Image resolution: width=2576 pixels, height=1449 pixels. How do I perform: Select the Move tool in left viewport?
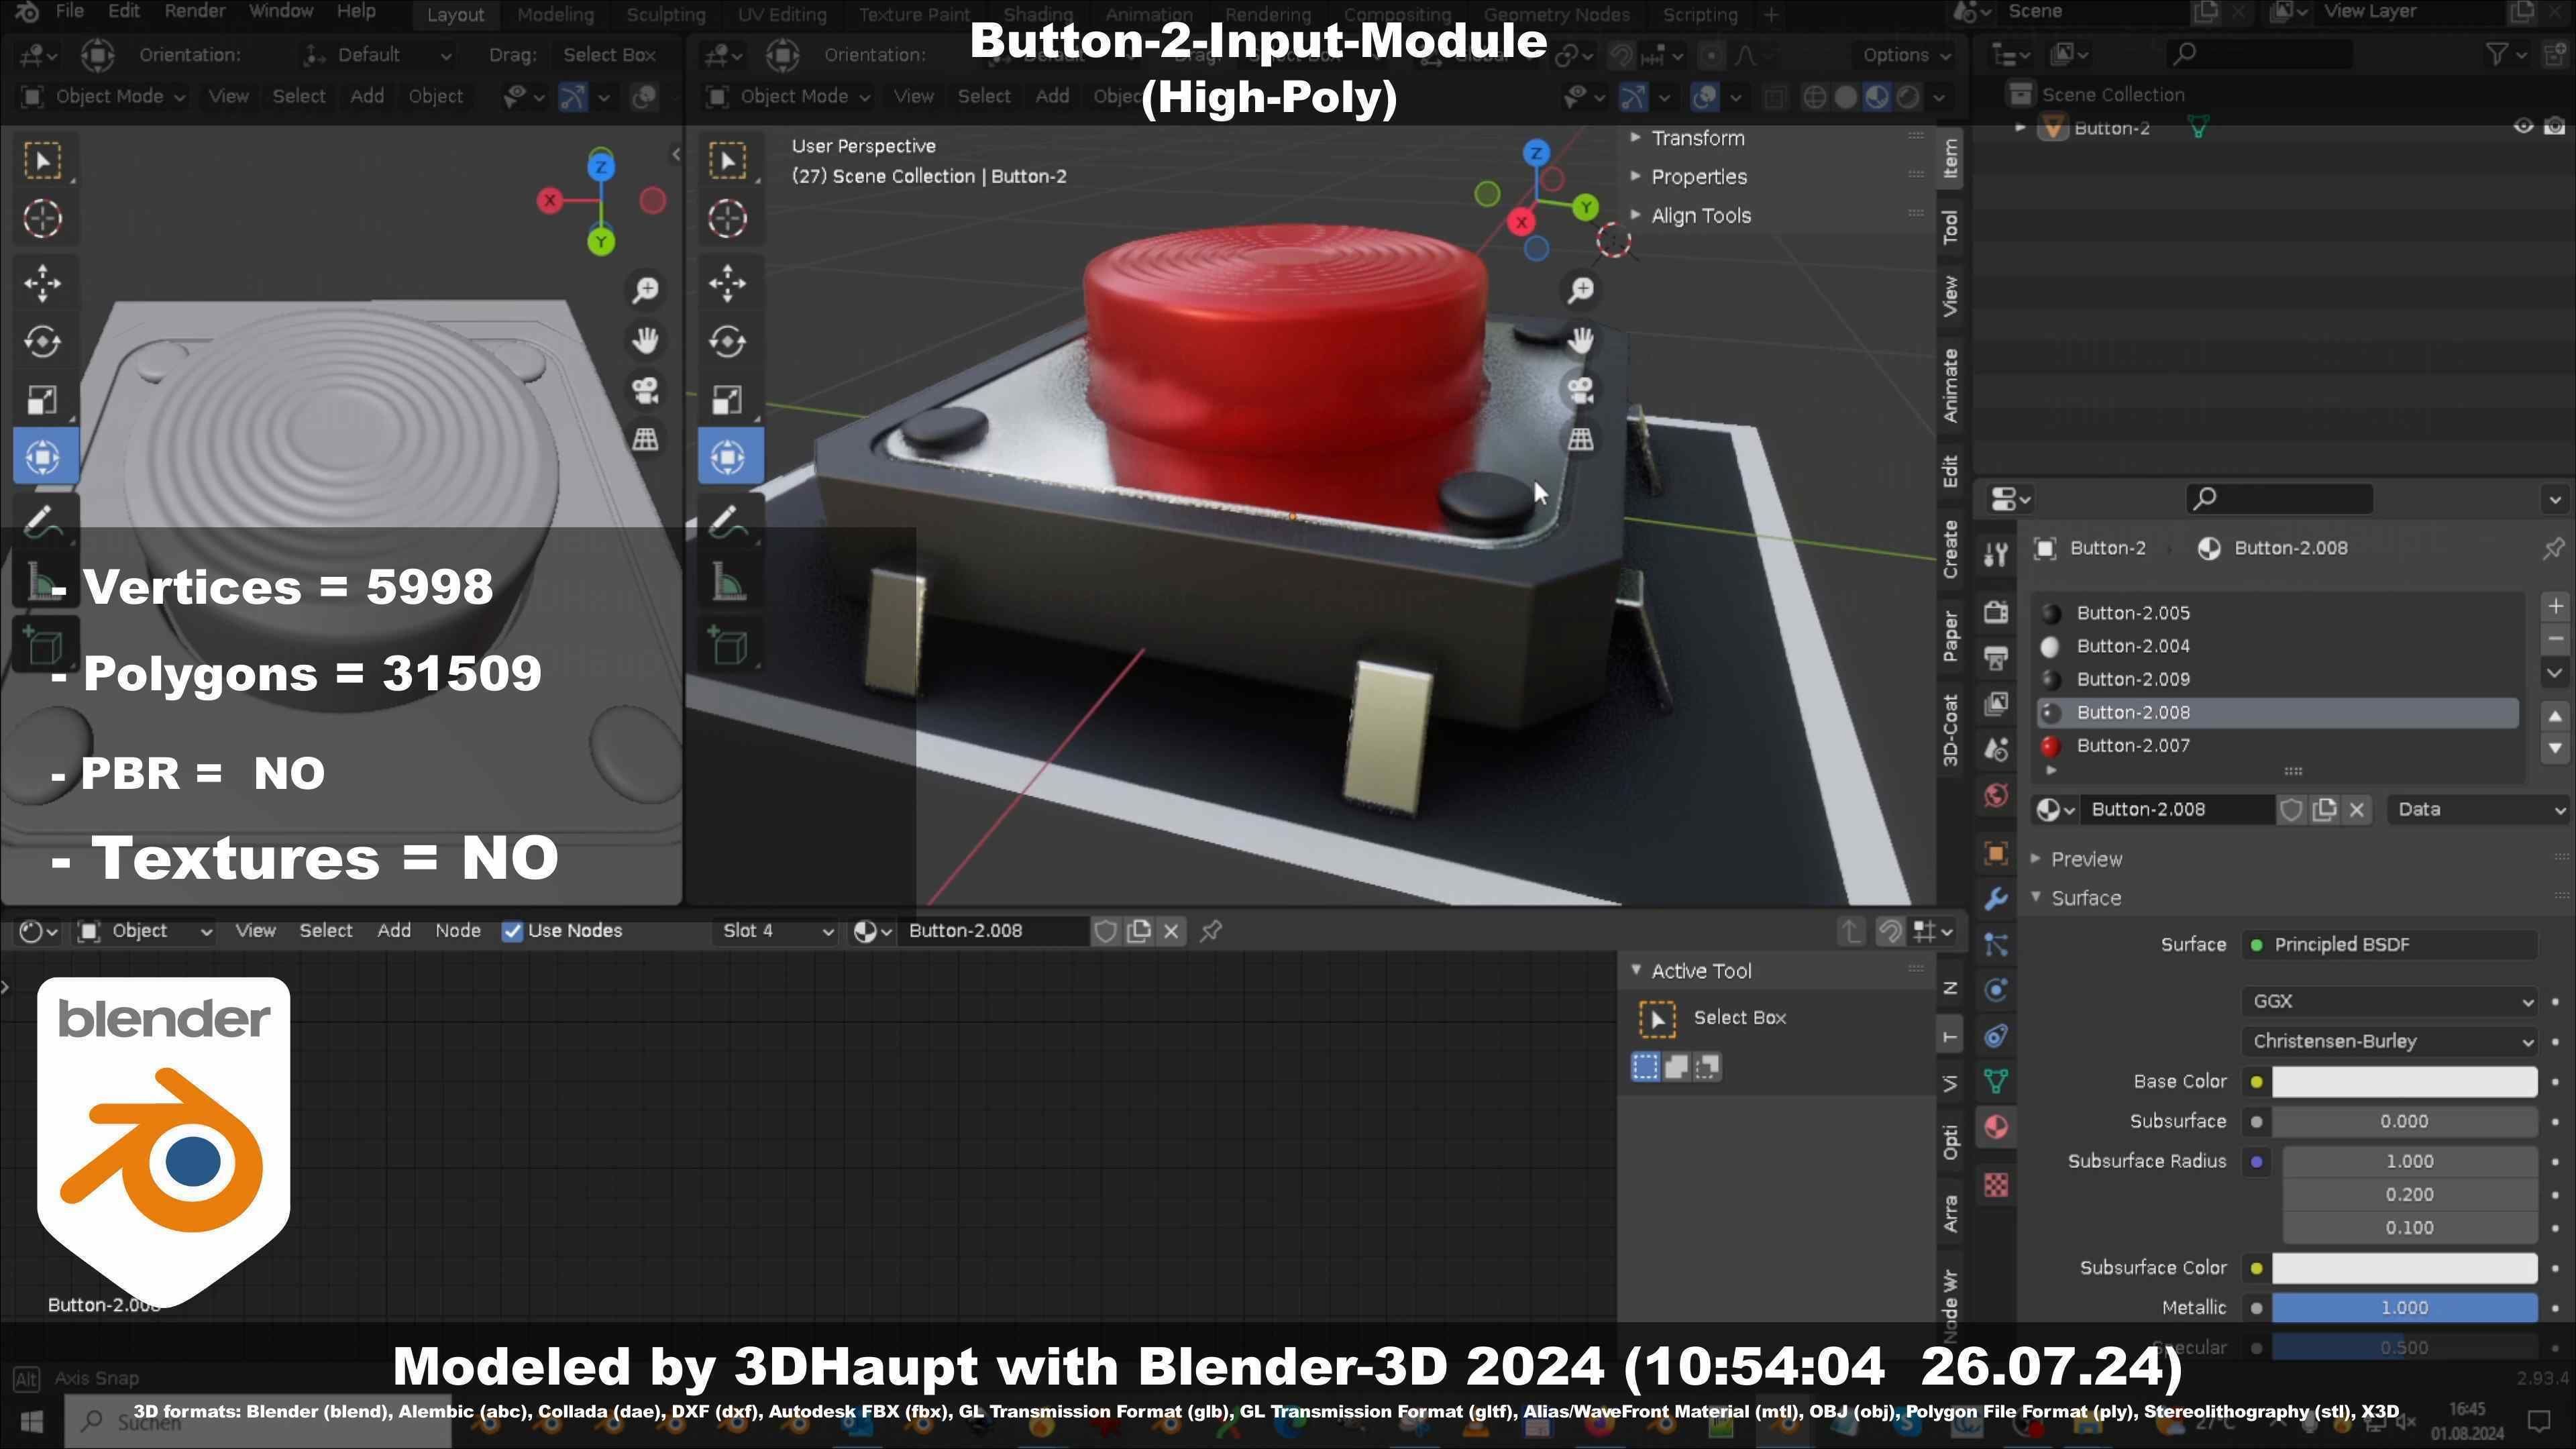42,283
